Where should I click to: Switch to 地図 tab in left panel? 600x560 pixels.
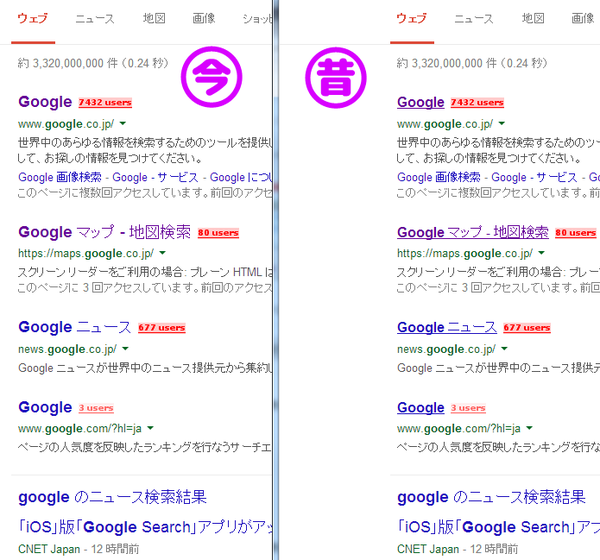(154, 18)
